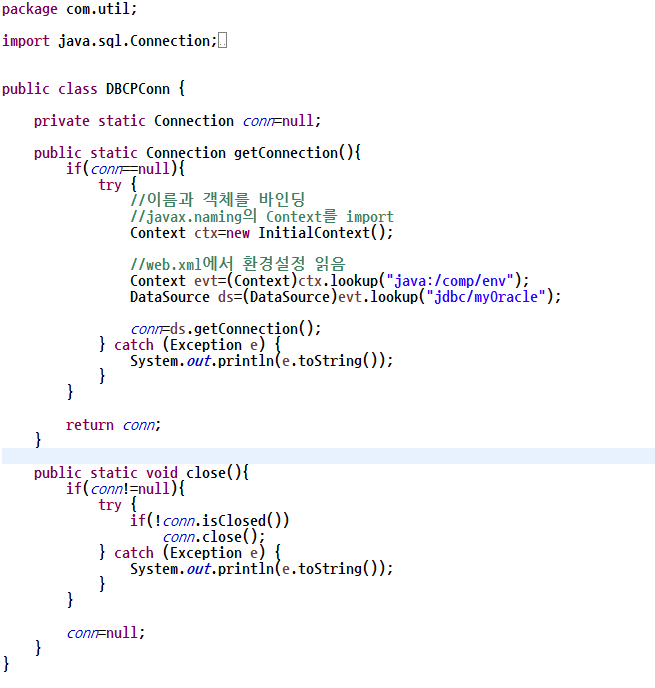Click the comment '//javax.naming의 Context를 import'
The height and width of the screenshot is (688, 655).
(x=262, y=216)
